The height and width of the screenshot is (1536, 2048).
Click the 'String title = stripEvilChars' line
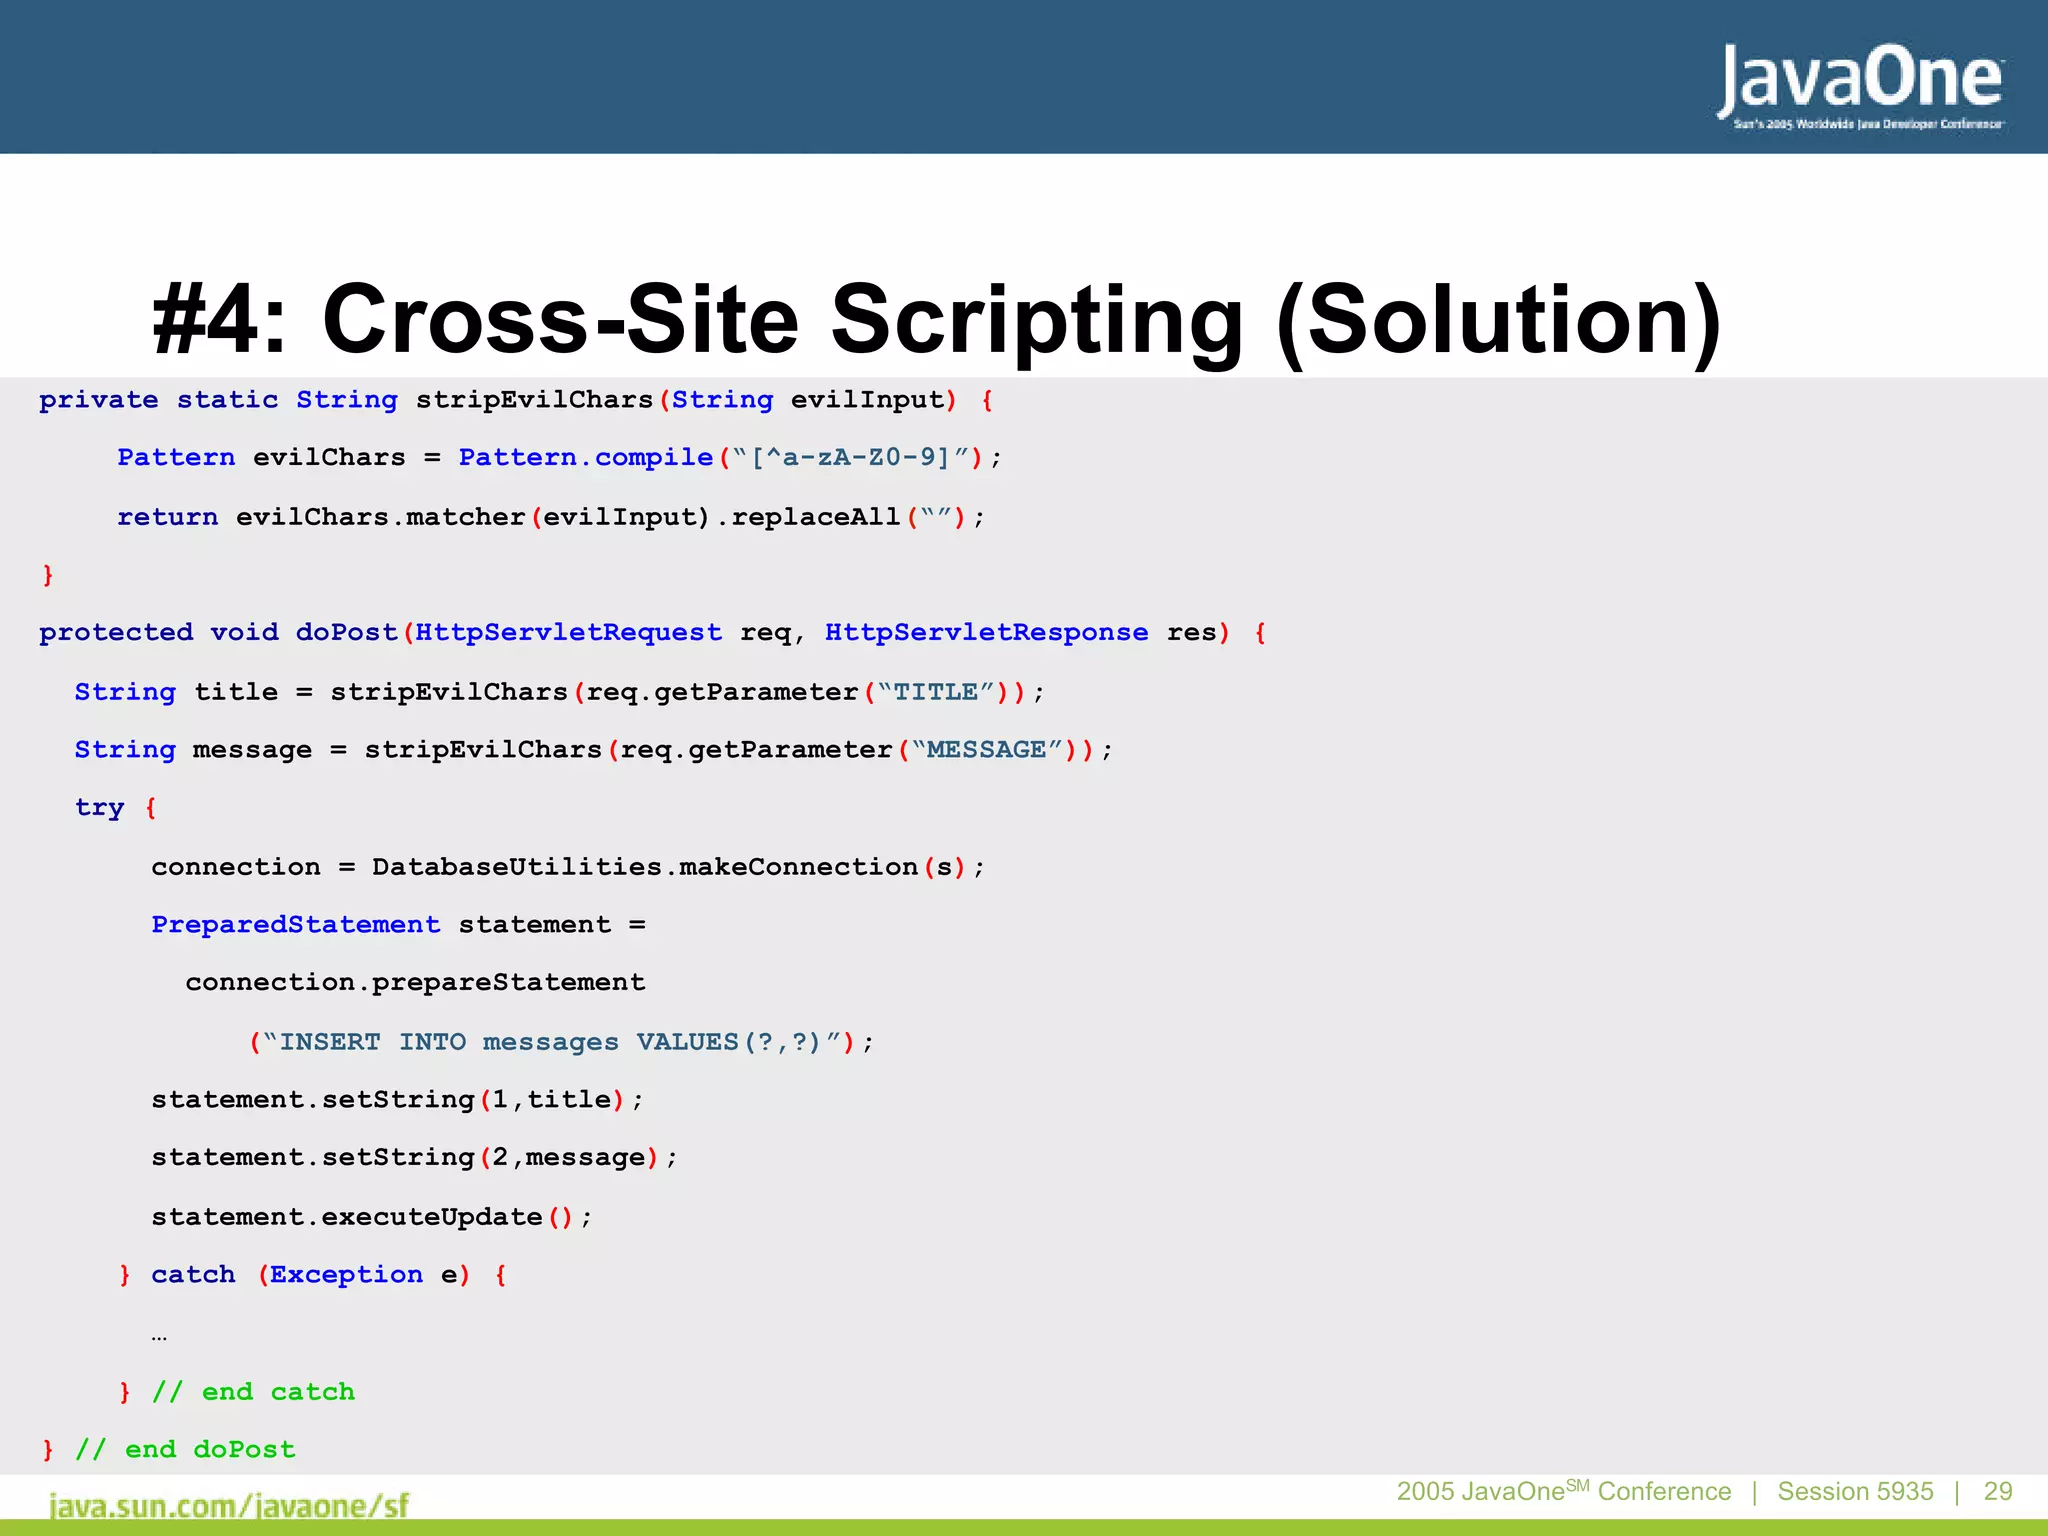[560, 692]
